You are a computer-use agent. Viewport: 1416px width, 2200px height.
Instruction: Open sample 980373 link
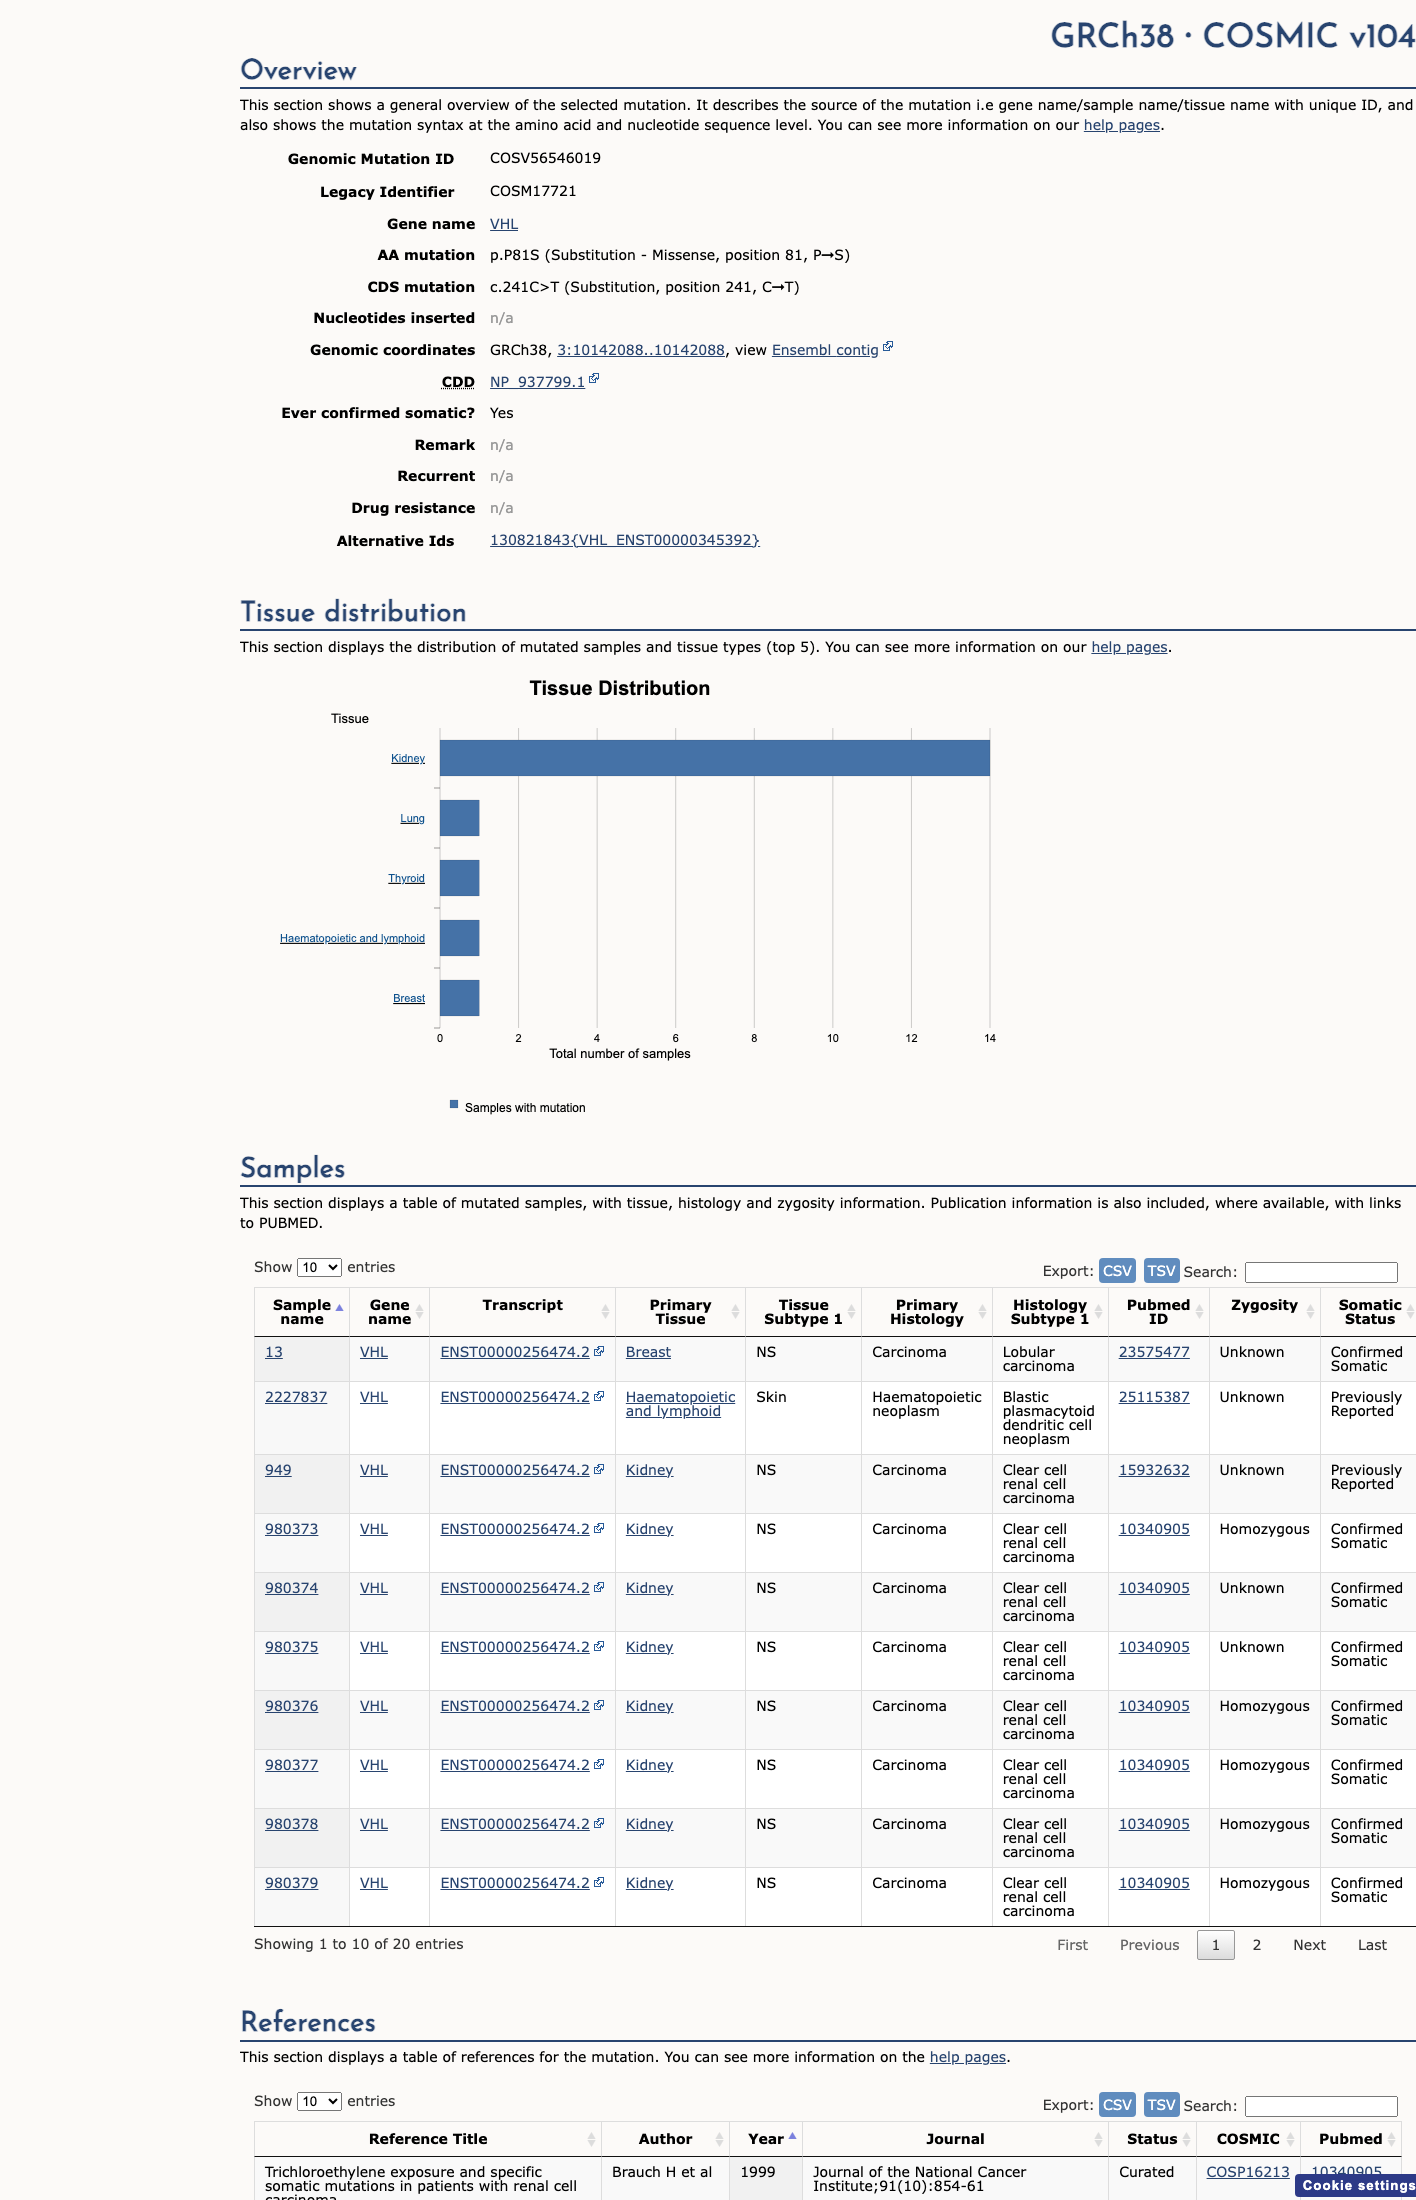pos(291,1529)
